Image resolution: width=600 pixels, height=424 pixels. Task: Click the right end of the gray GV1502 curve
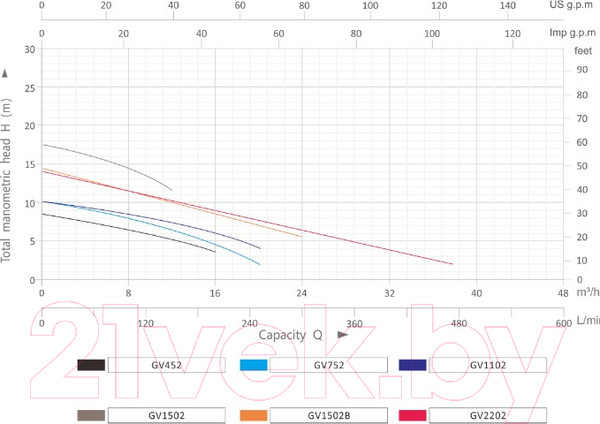[x=172, y=190]
